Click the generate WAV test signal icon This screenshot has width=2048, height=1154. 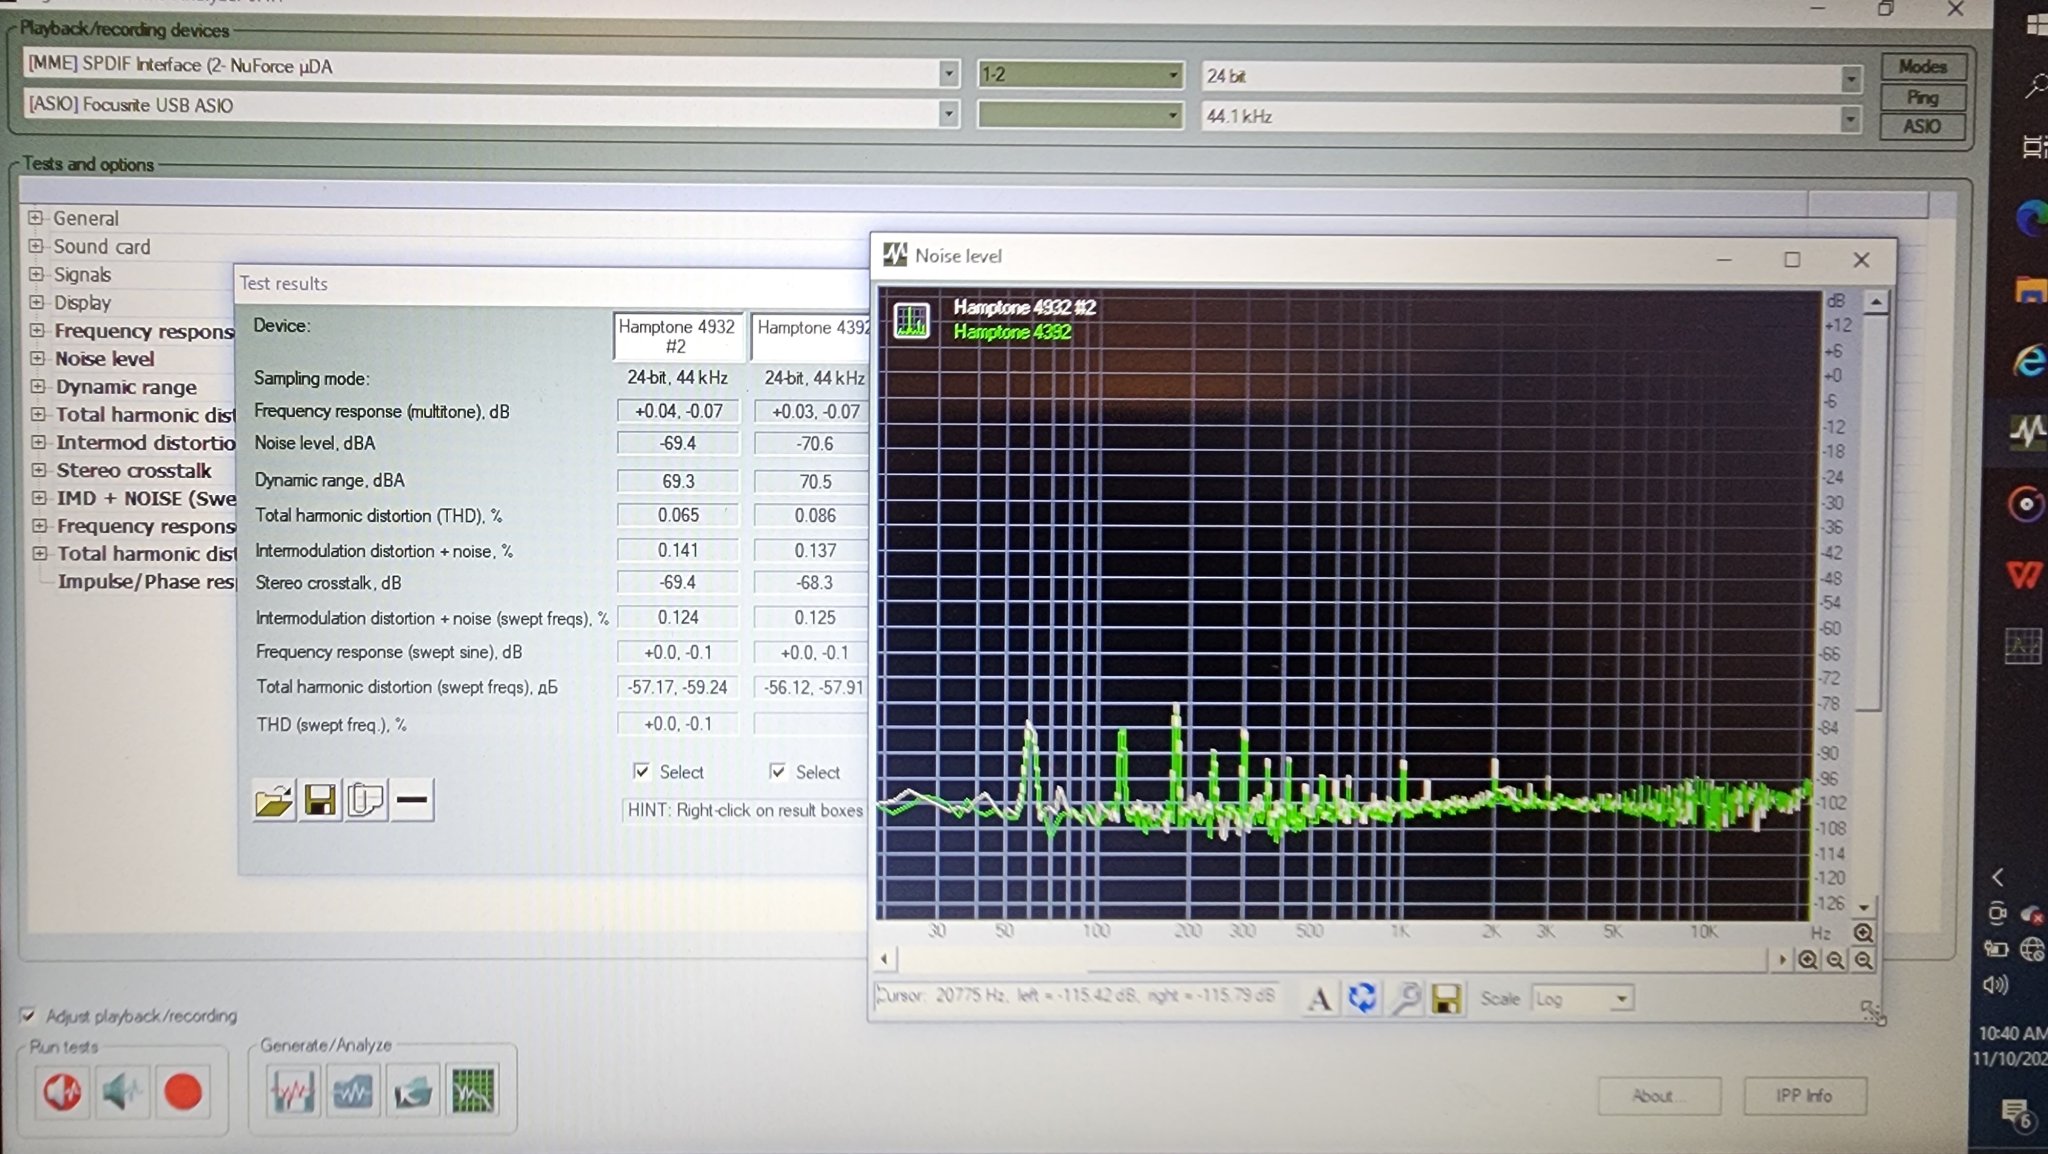[x=292, y=1091]
